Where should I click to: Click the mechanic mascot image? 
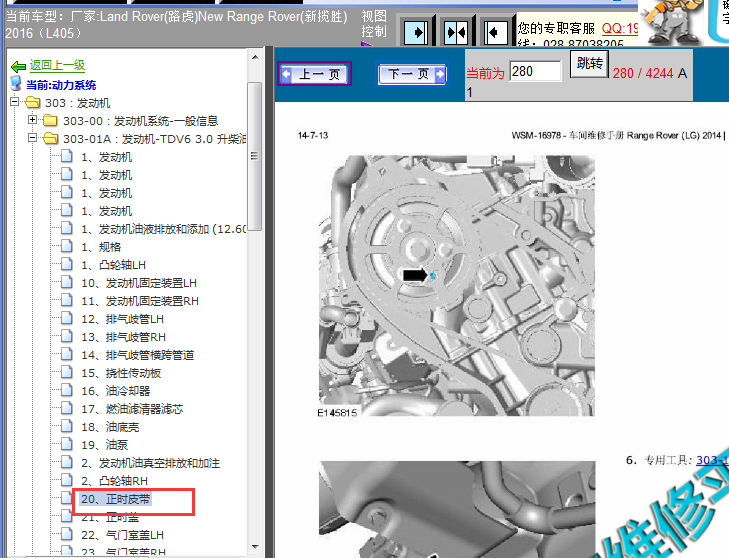pyautogui.click(x=672, y=22)
